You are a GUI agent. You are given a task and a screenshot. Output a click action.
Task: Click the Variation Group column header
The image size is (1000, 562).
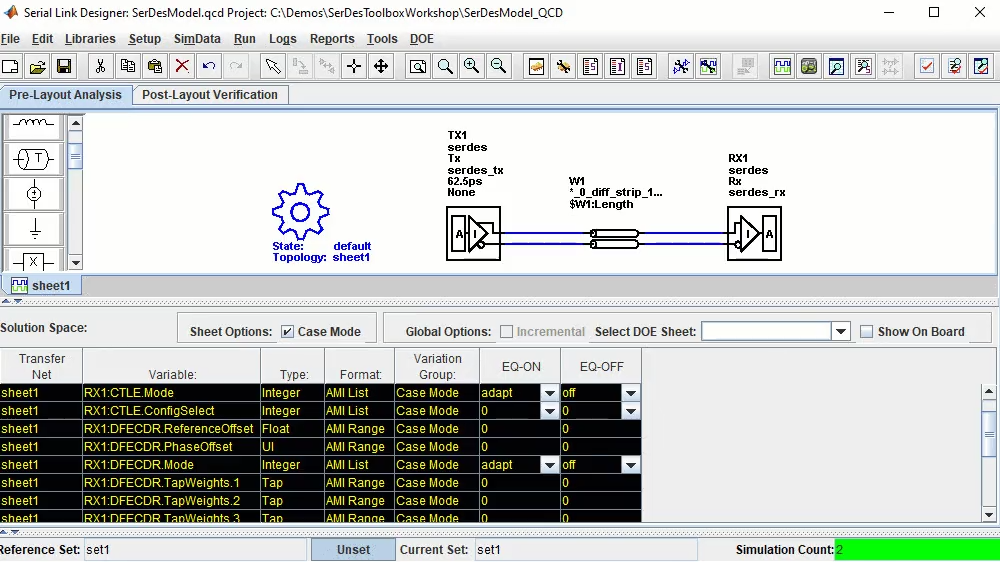click(x=437, y=367)
